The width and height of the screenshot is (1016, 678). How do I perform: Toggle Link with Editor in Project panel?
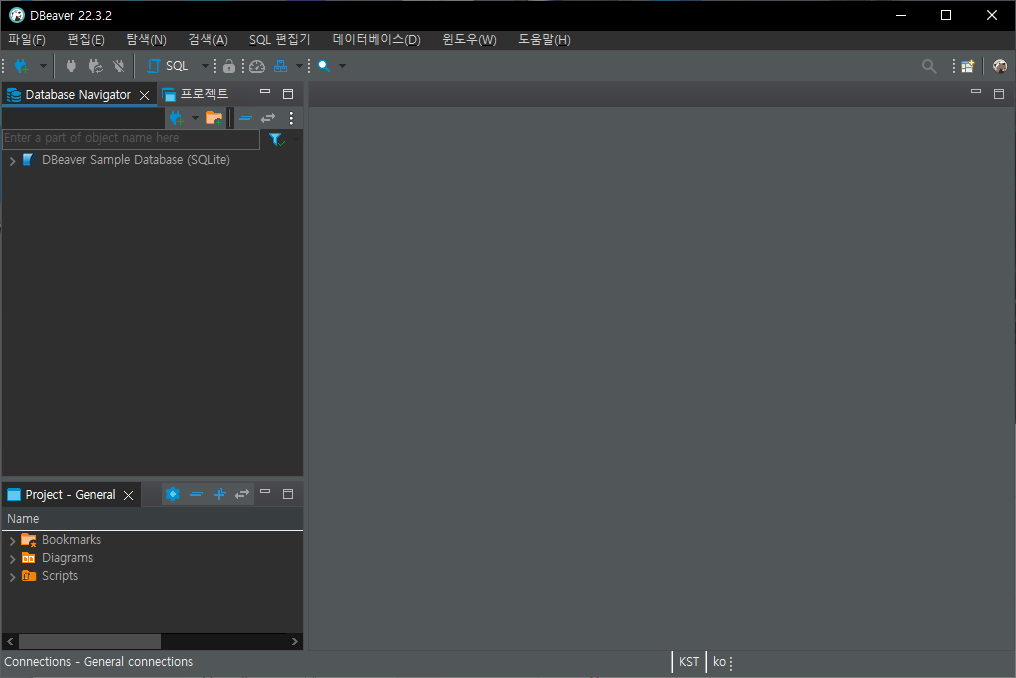click(242, 494)
